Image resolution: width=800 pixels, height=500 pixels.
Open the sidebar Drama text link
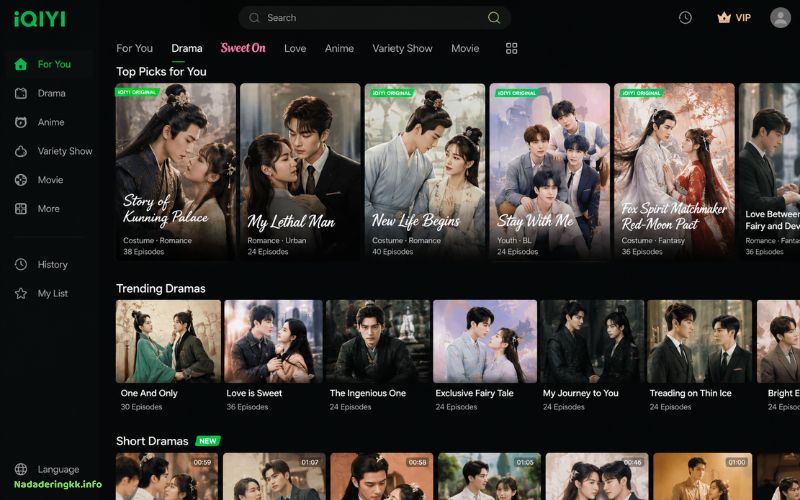pos(52,93)
